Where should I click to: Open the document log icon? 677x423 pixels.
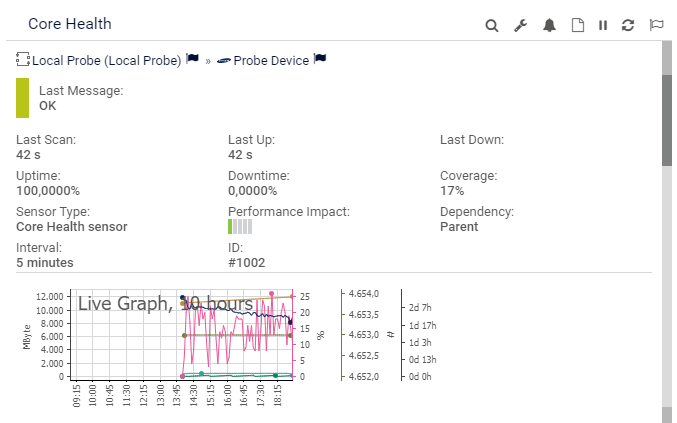(x=577, y=25)
